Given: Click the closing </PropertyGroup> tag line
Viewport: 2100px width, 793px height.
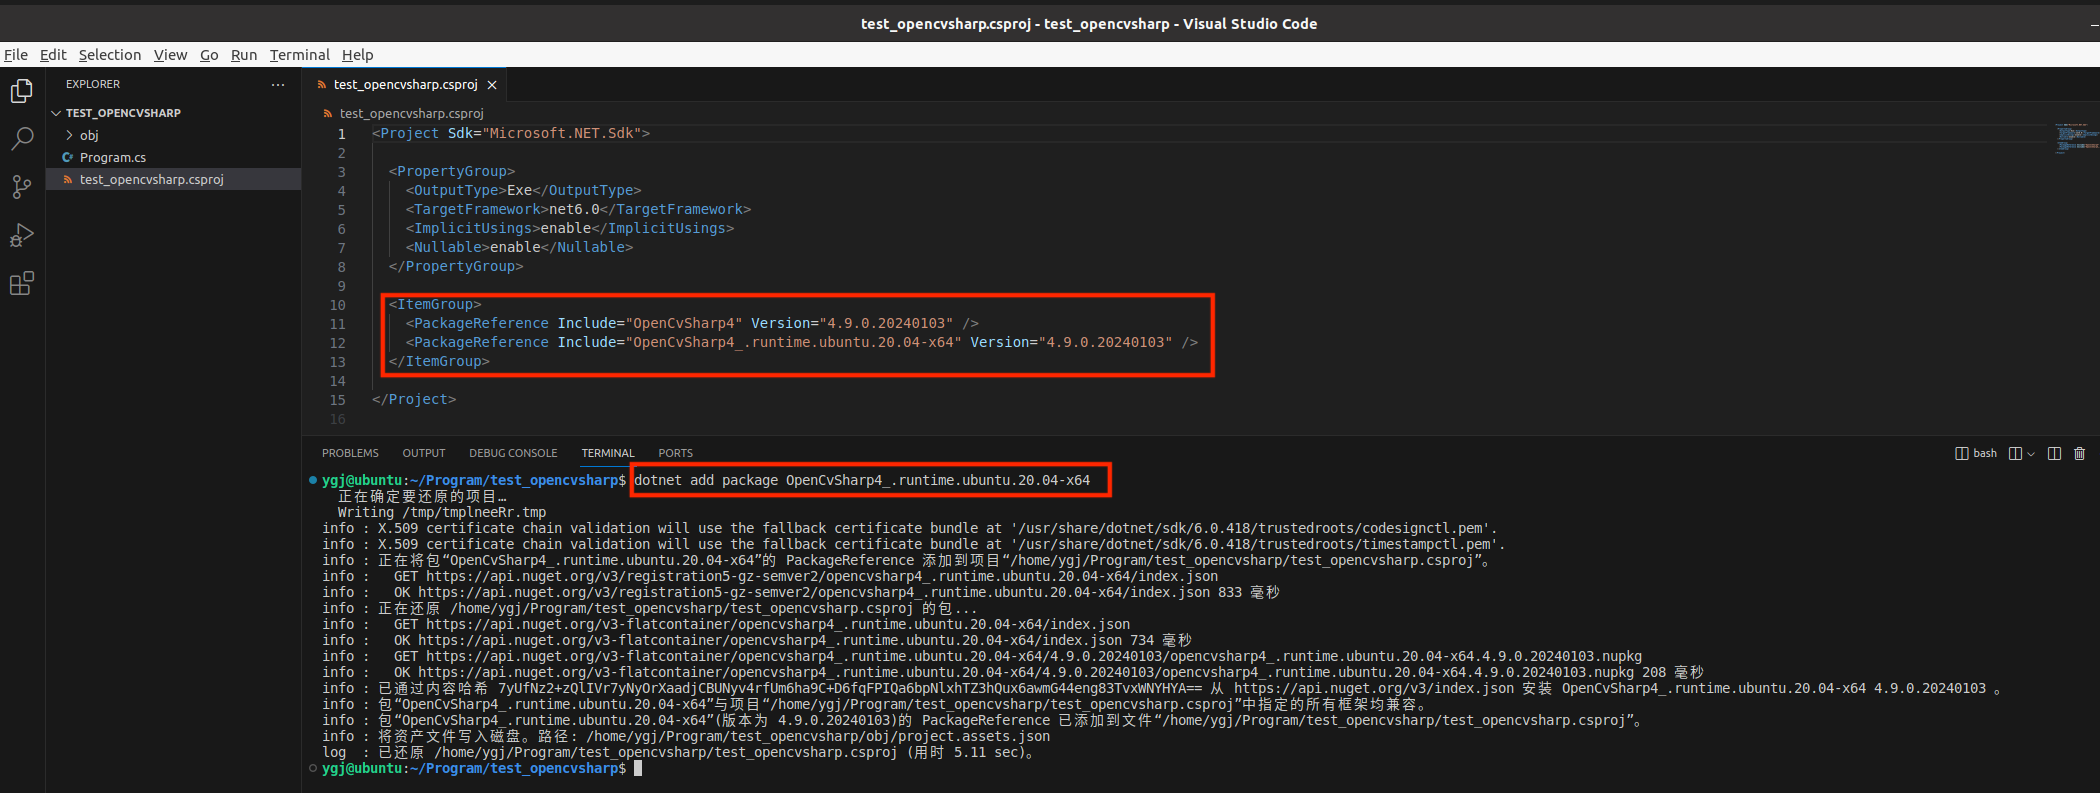Looking at the screenshot, I should click(x=456, y=267).
